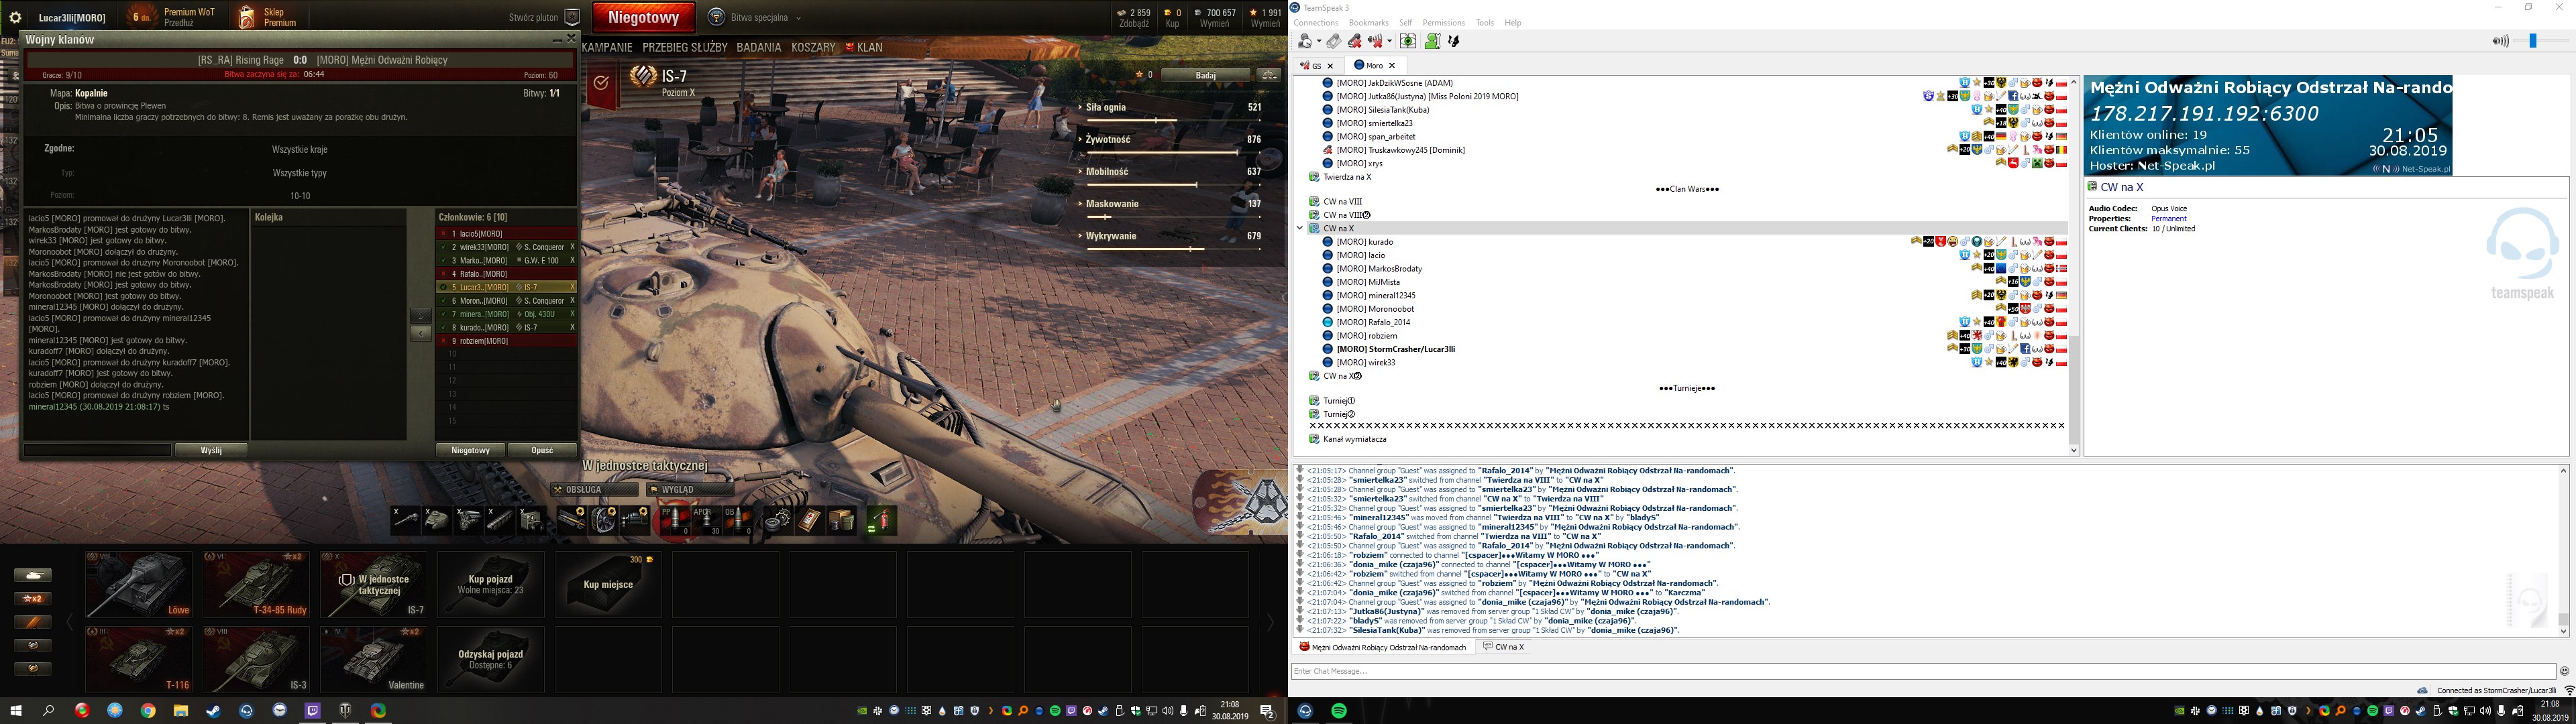This screenshot has width=2576, height=724.
Task: Toggle the Niegotowy ready state button
Action: point(643,17)
